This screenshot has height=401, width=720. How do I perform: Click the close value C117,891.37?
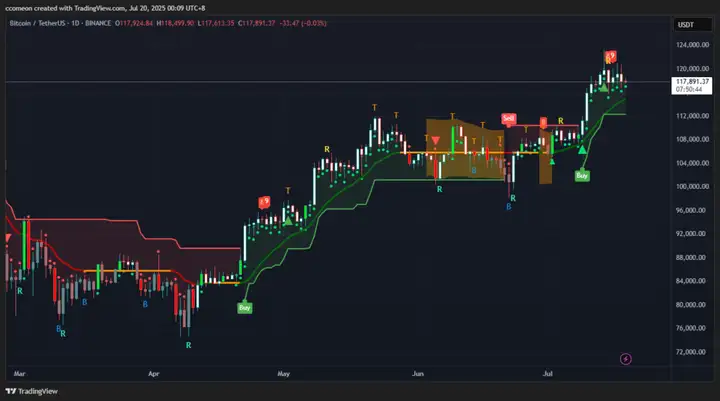pyautogui.click(x=256, y=23)
